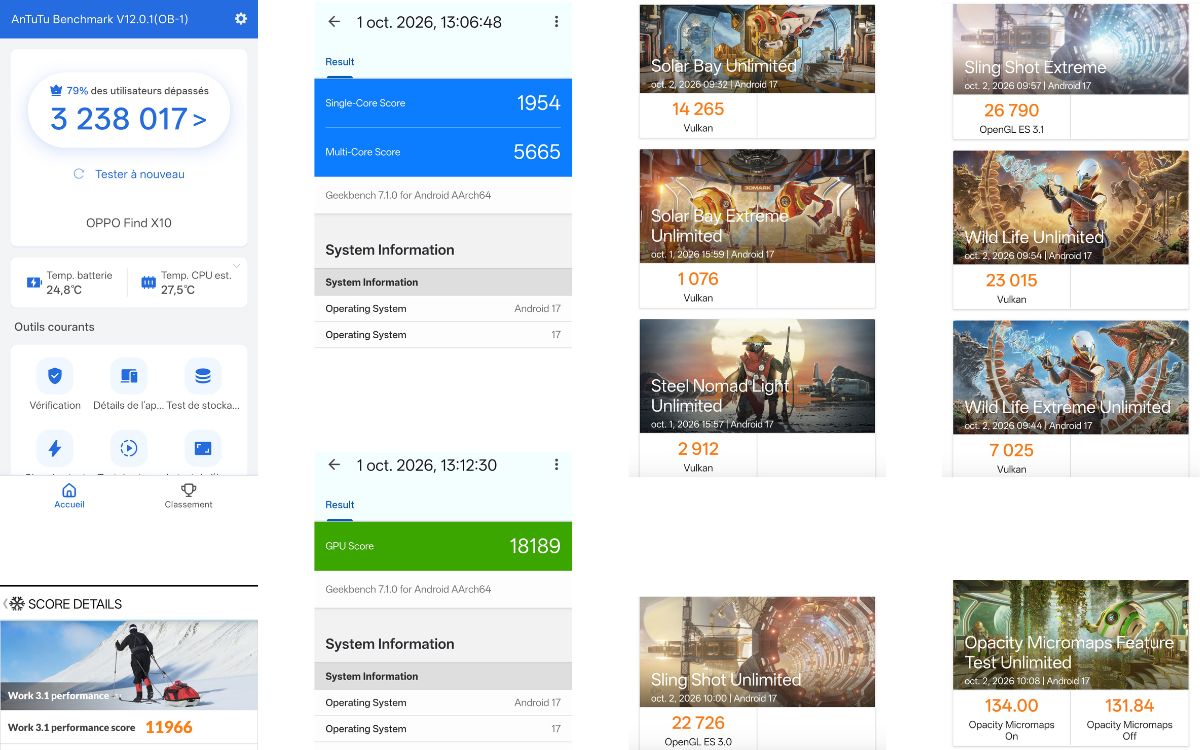Tap the Tester à nouveau button

(129, 174)
